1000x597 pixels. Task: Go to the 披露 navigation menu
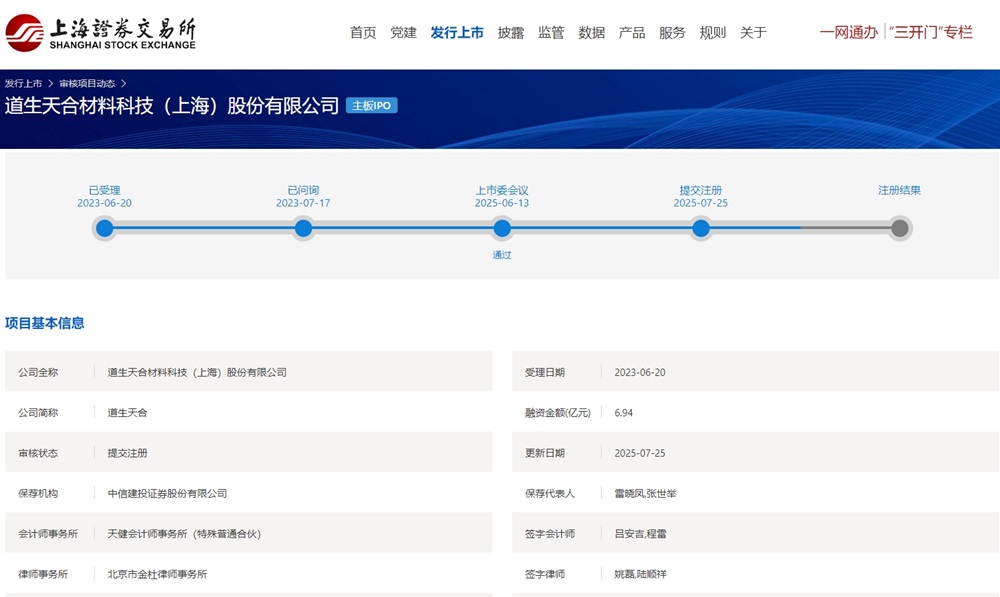pyautogui.click(x=511, y=33)
